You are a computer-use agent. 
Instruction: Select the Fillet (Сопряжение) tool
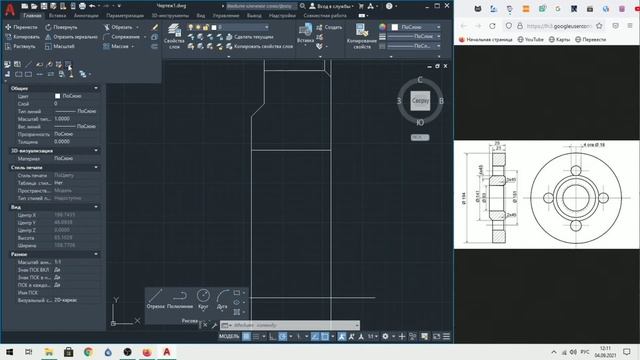click(121, 37)
